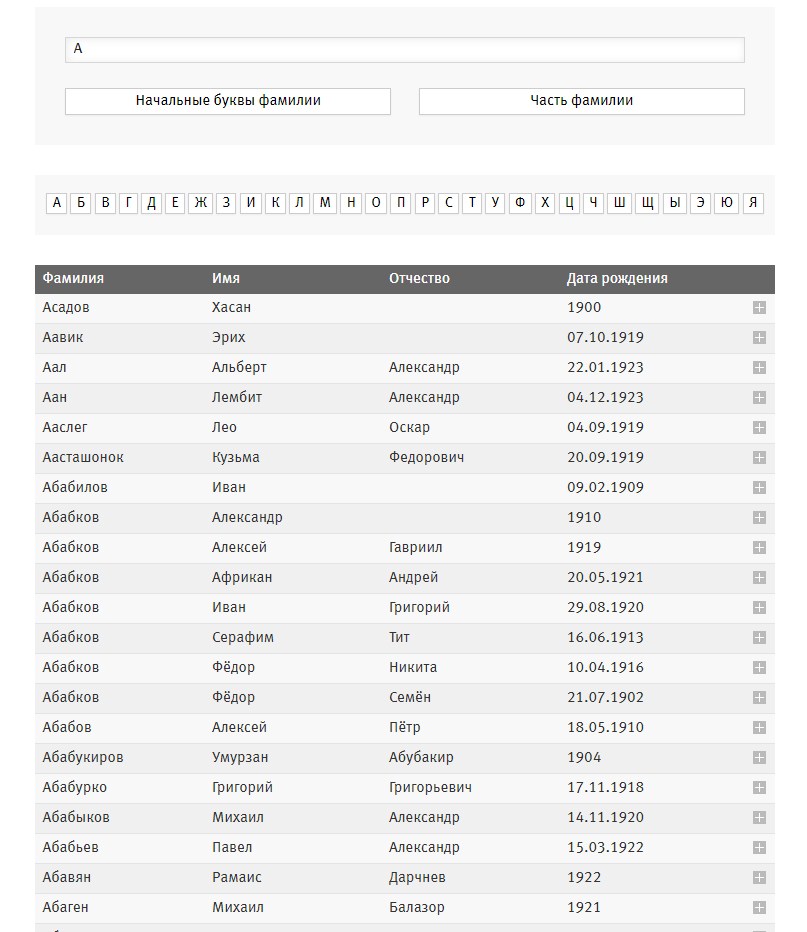Select letter Б in alphabet filter
Viewport: 807px width, 932px height.
81,203
